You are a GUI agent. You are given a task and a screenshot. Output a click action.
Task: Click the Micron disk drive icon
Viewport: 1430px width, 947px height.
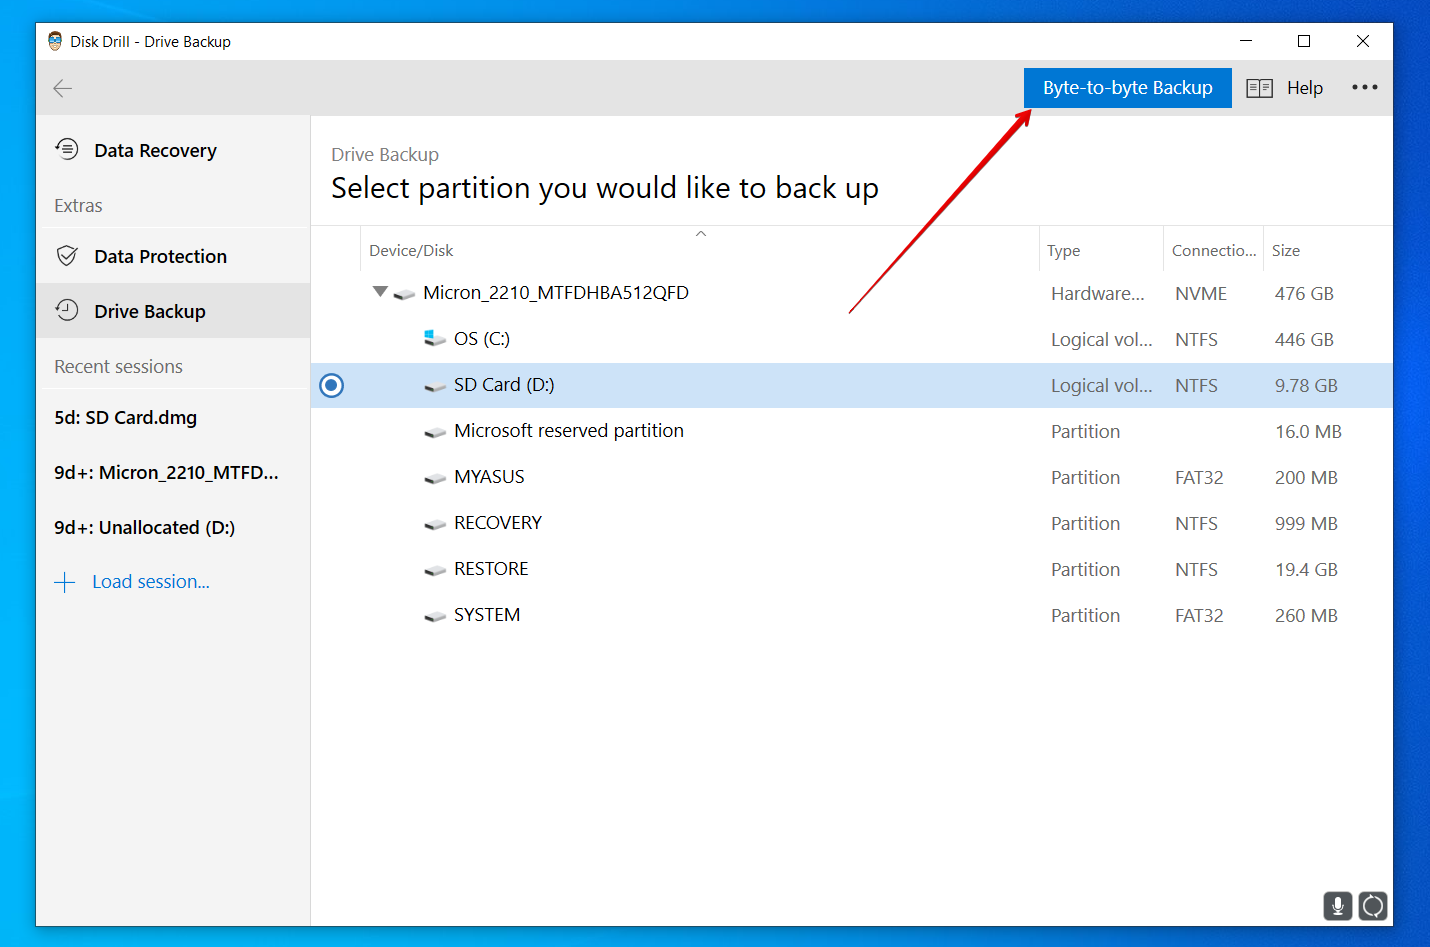(404, 294)
